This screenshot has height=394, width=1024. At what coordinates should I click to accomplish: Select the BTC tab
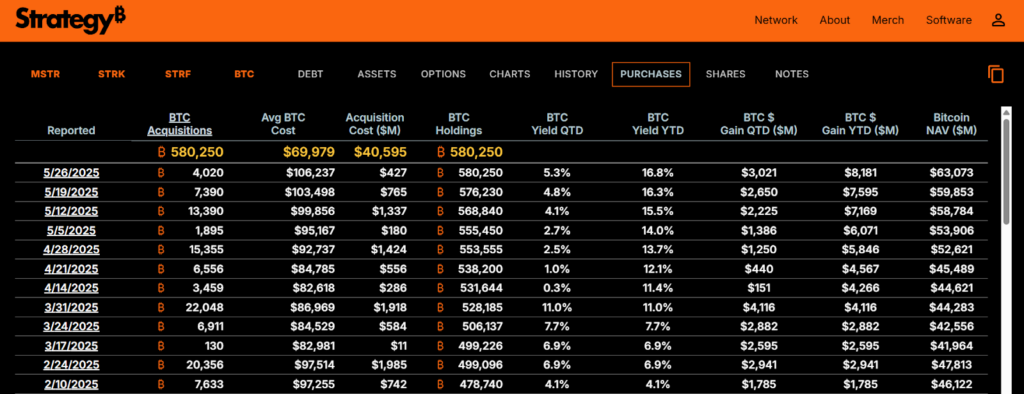[244, 74]
